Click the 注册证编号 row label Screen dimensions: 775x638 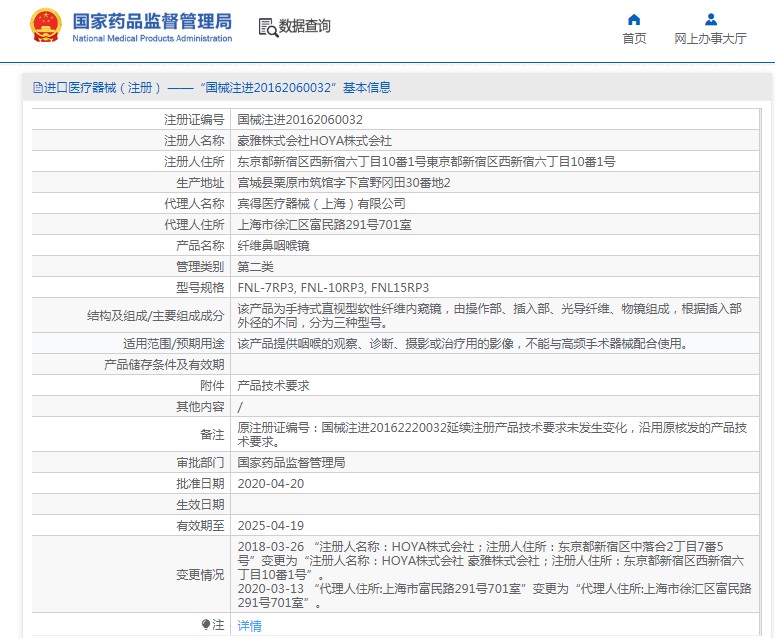194,120
